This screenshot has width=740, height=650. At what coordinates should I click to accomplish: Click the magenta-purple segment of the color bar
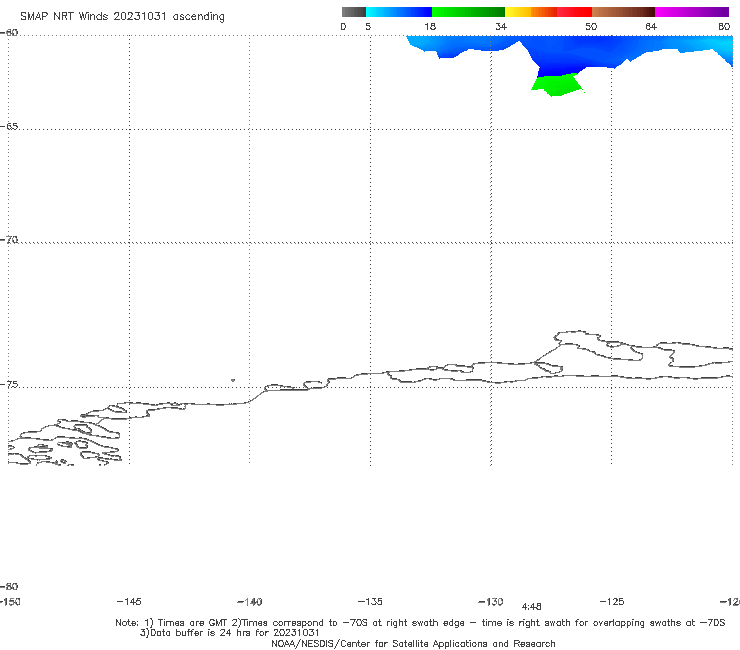coord(692,12)
